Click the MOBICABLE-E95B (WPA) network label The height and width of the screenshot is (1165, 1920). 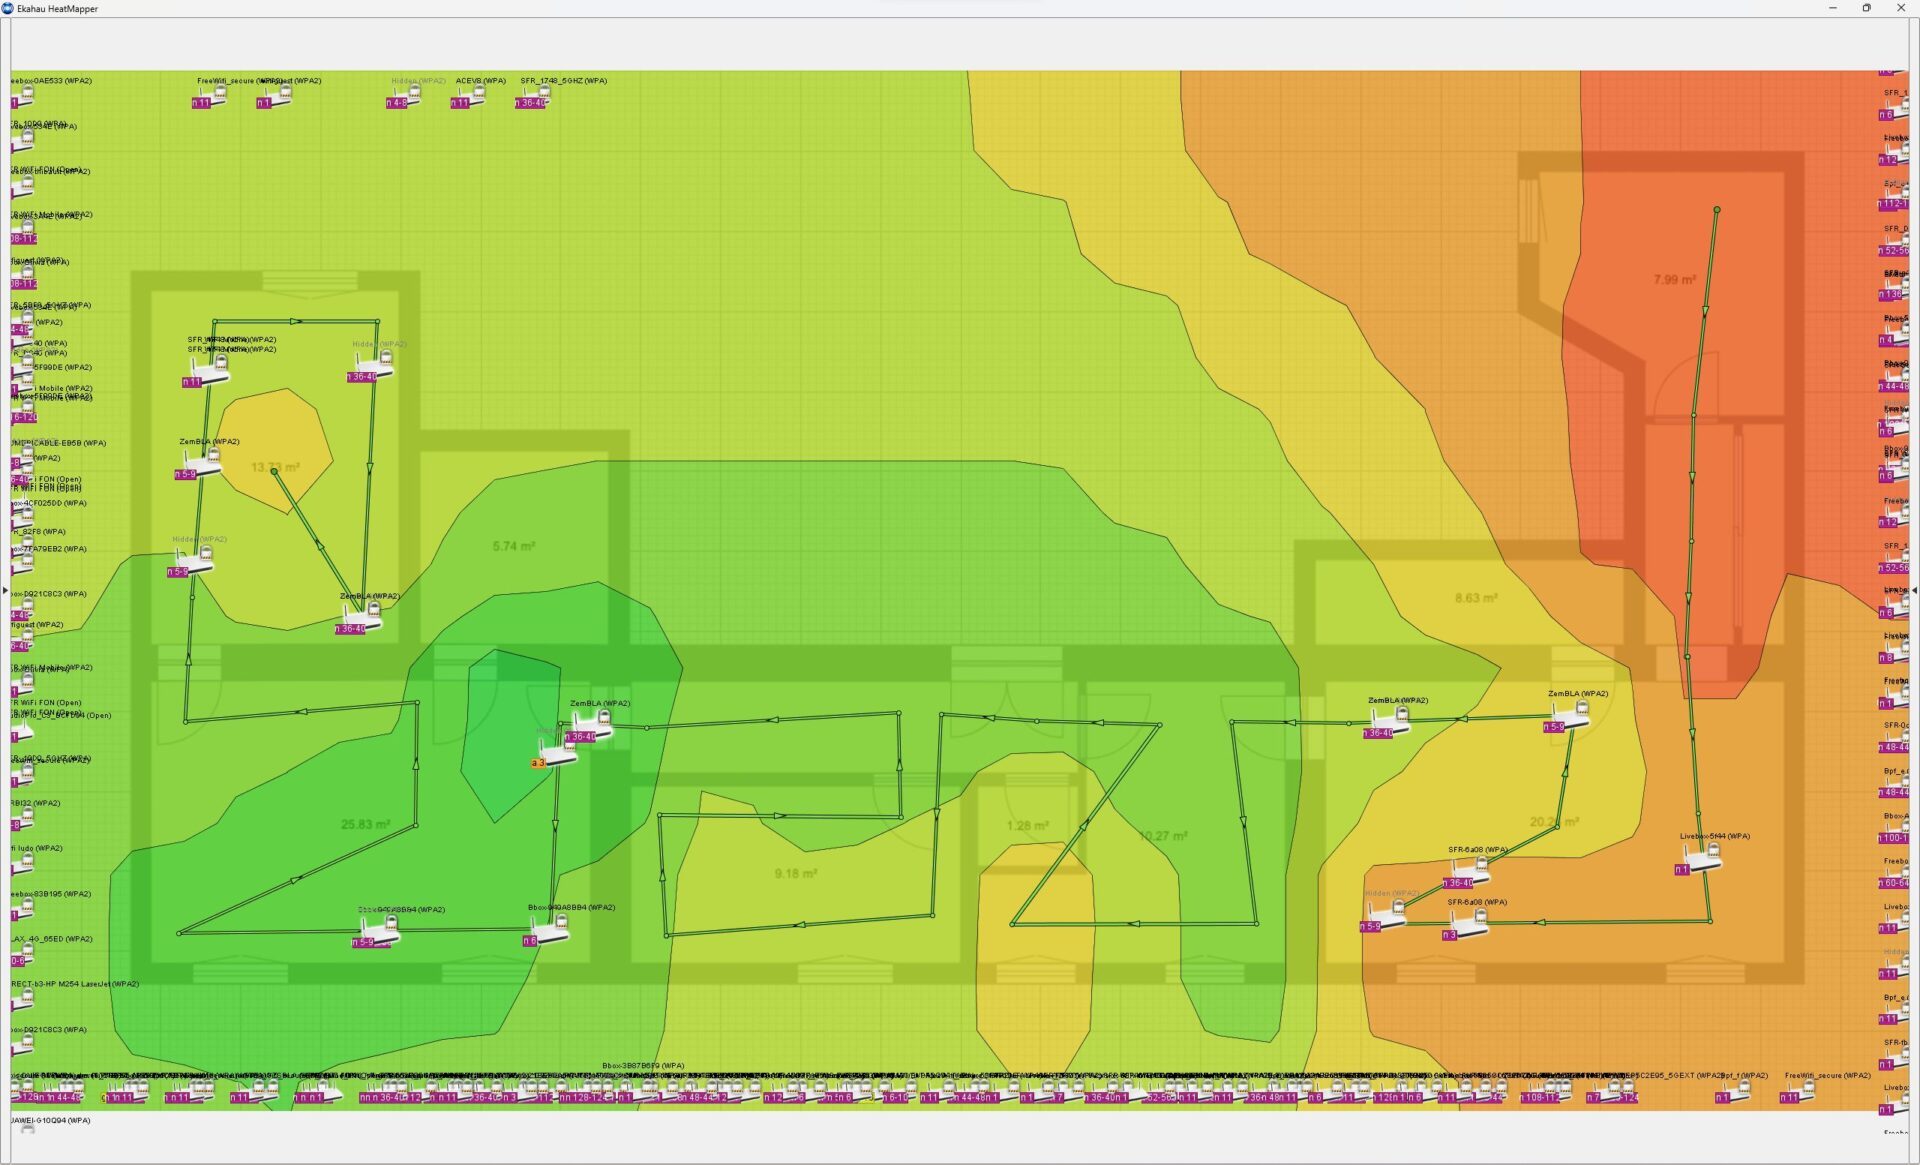tap(59, 443)
